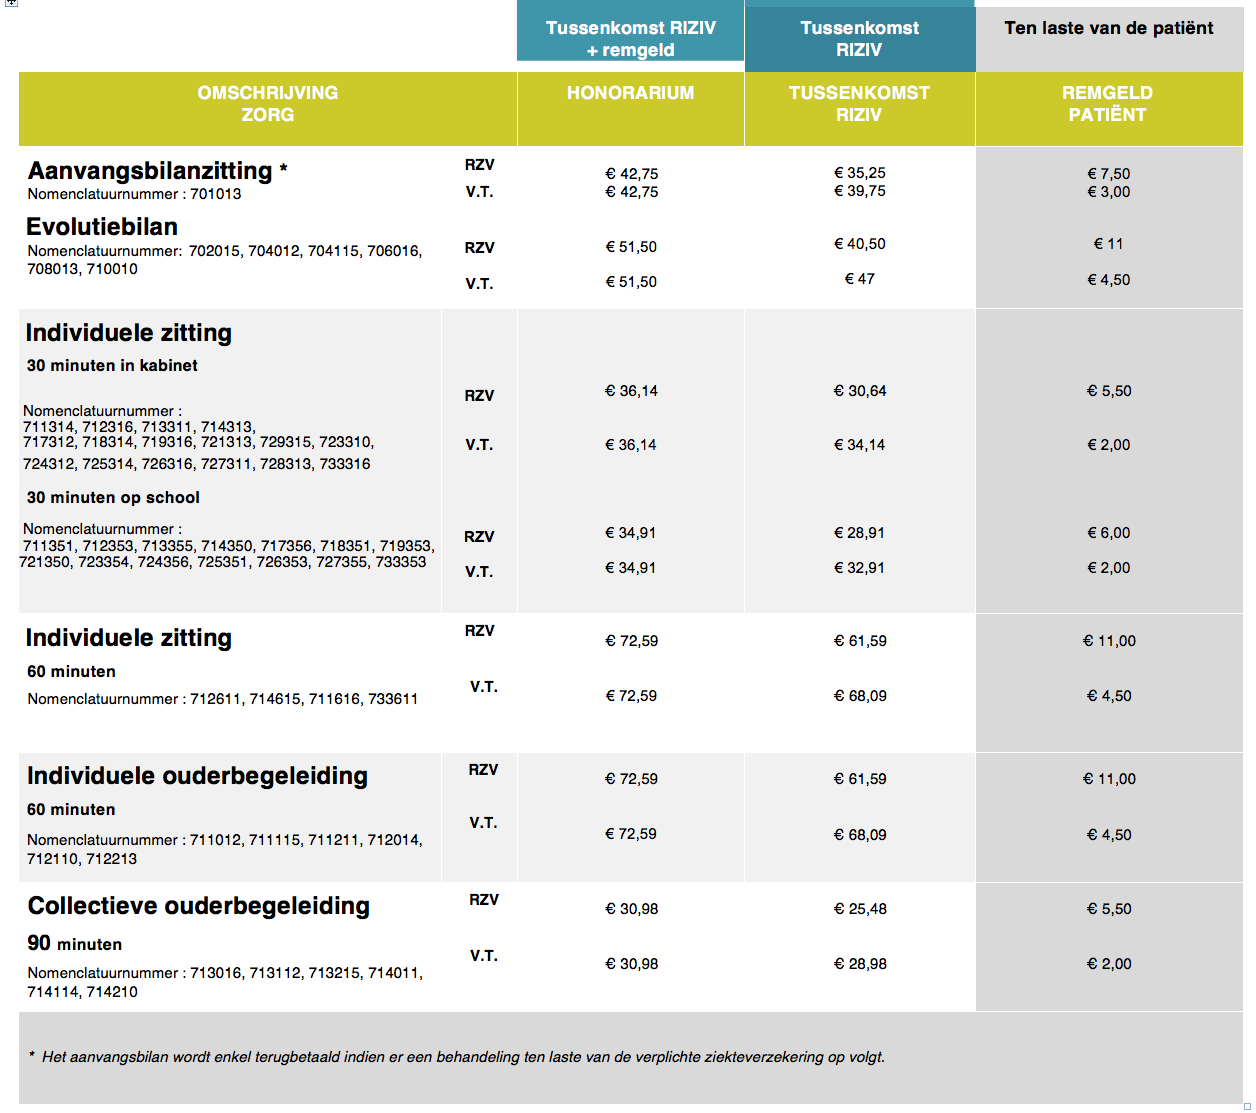Click the € 35,25 RIZIV amount

point(859,173)
